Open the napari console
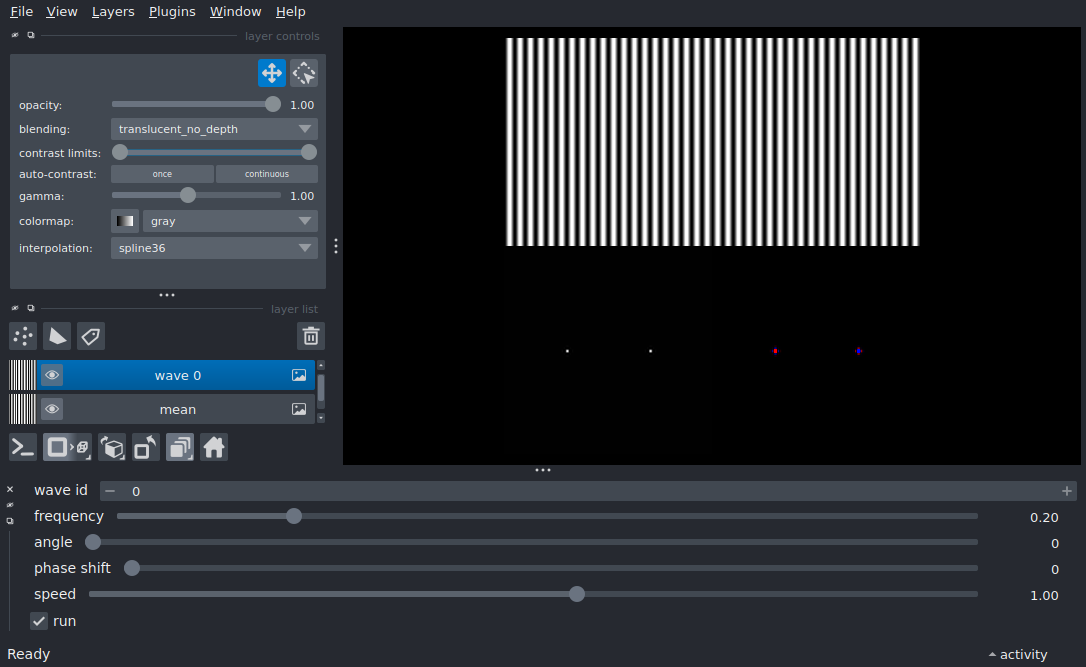This screenshot has height=667, width=1086. pos(23,447)
